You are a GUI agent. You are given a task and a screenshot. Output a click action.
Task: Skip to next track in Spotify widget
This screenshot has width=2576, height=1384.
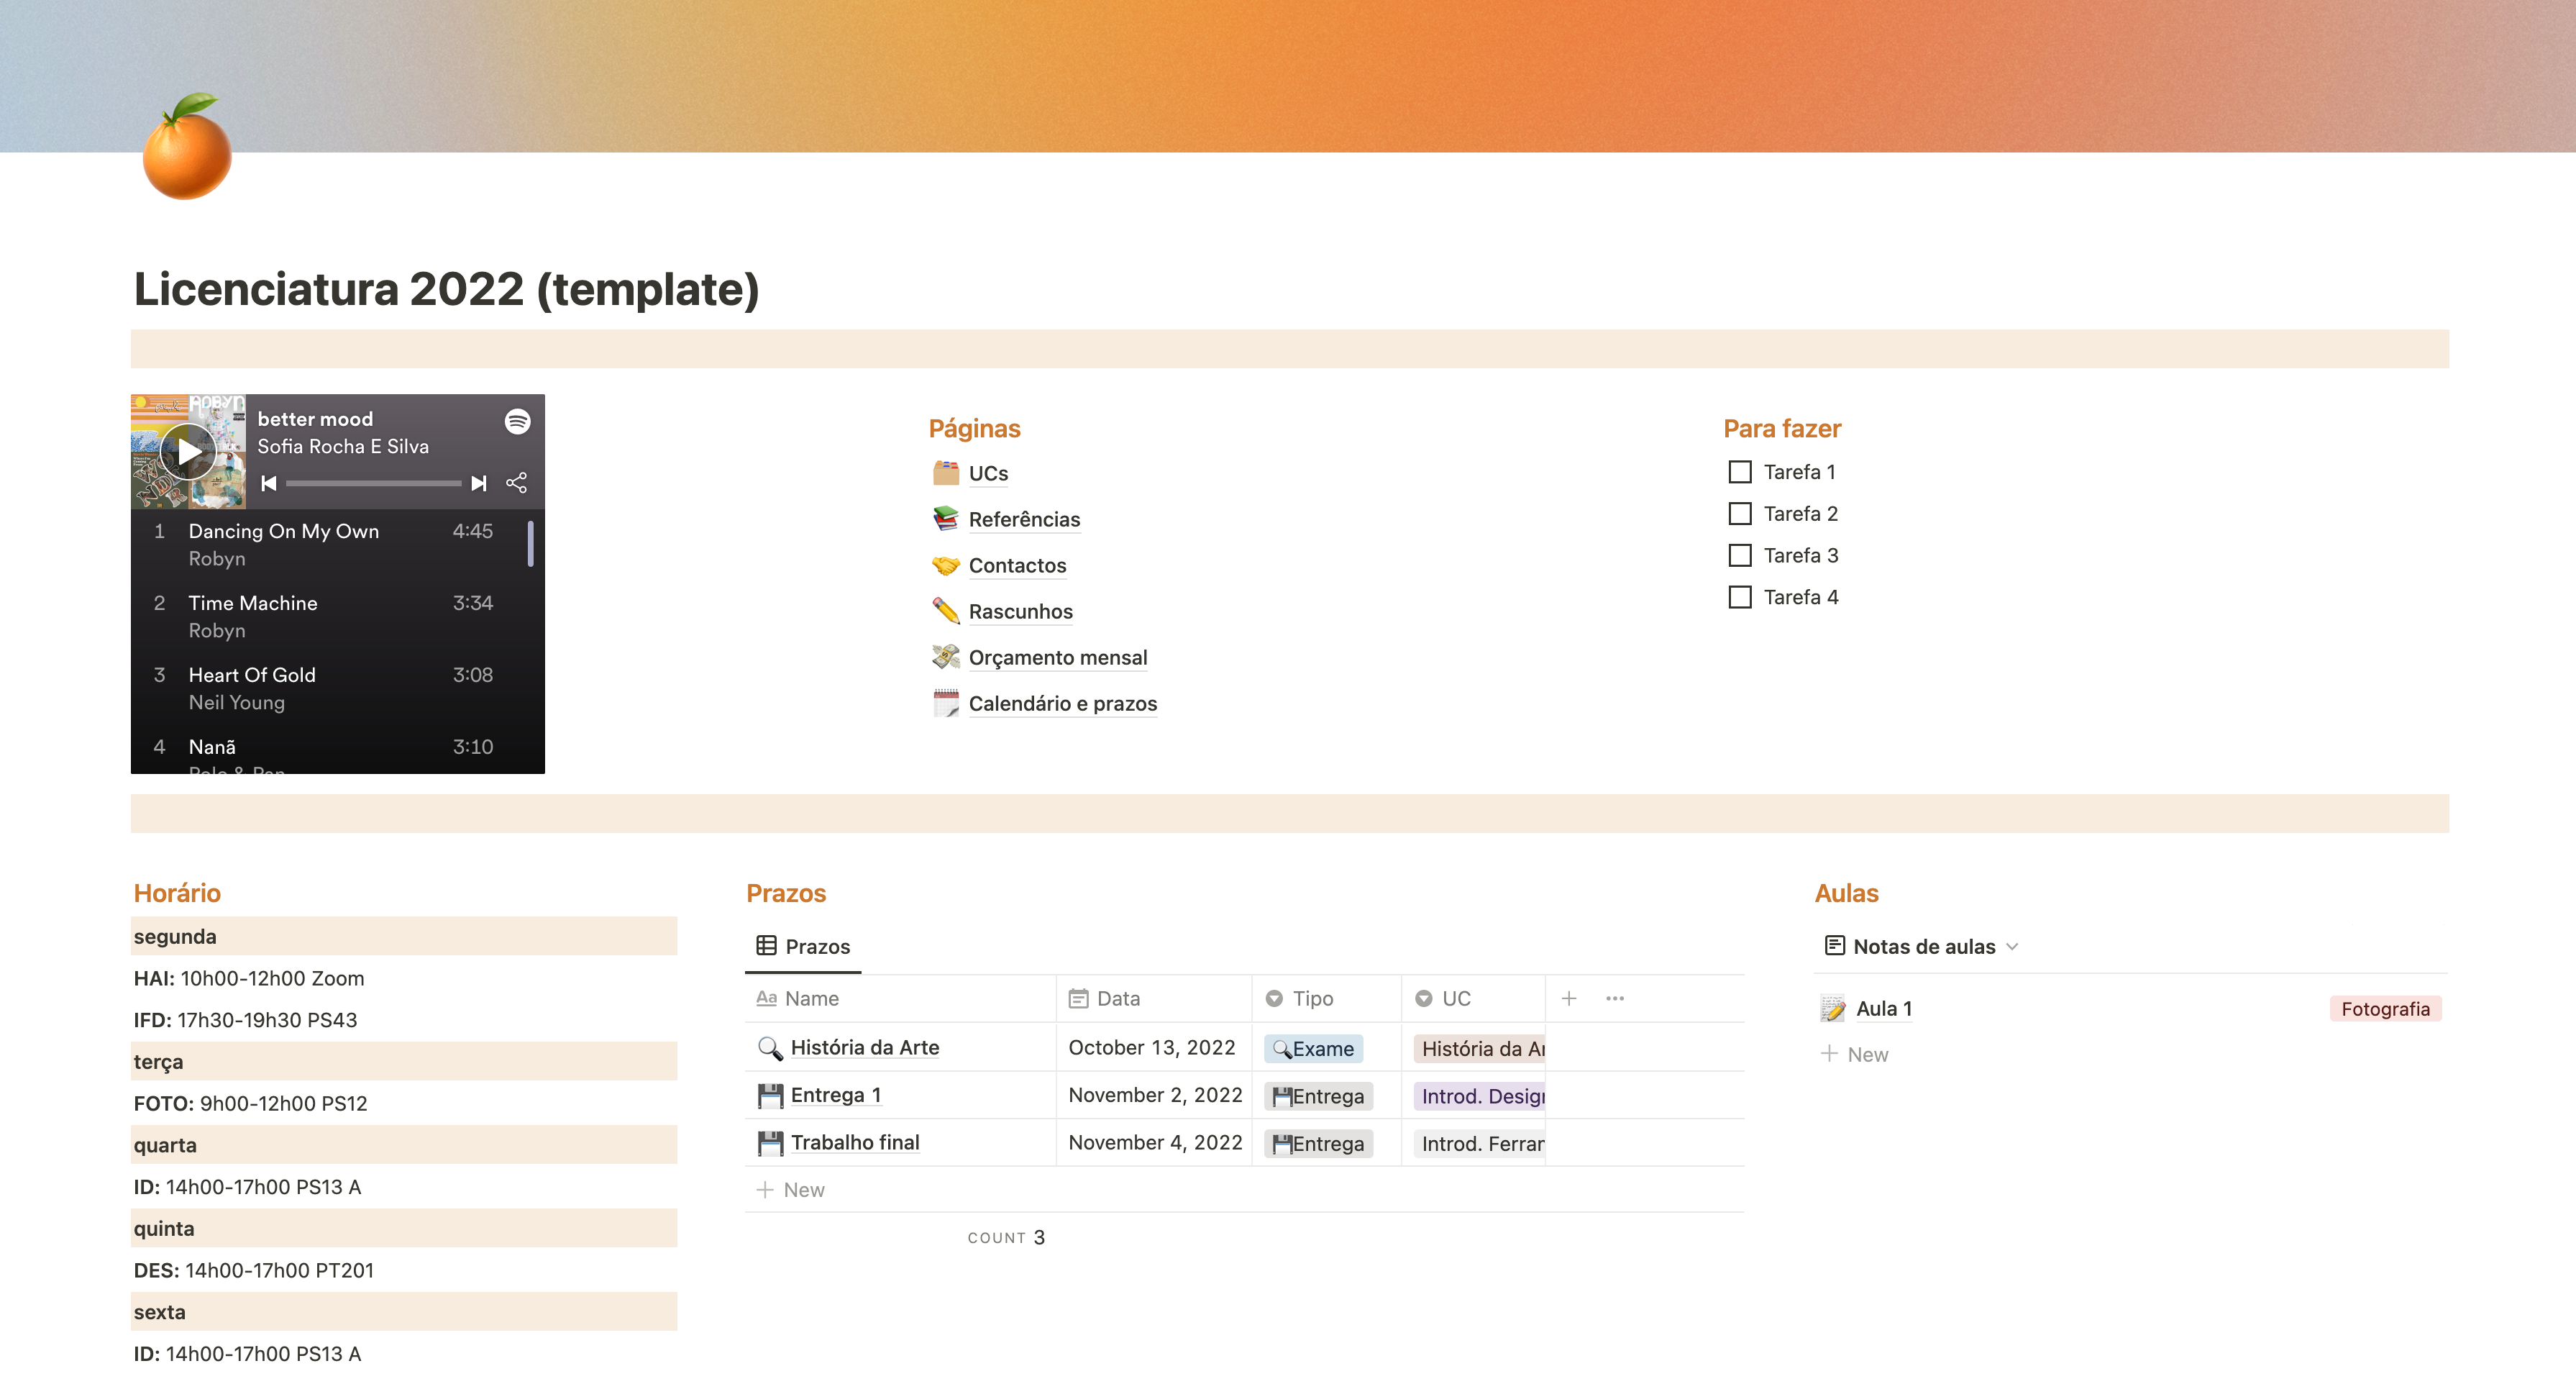tap(479, 484)
